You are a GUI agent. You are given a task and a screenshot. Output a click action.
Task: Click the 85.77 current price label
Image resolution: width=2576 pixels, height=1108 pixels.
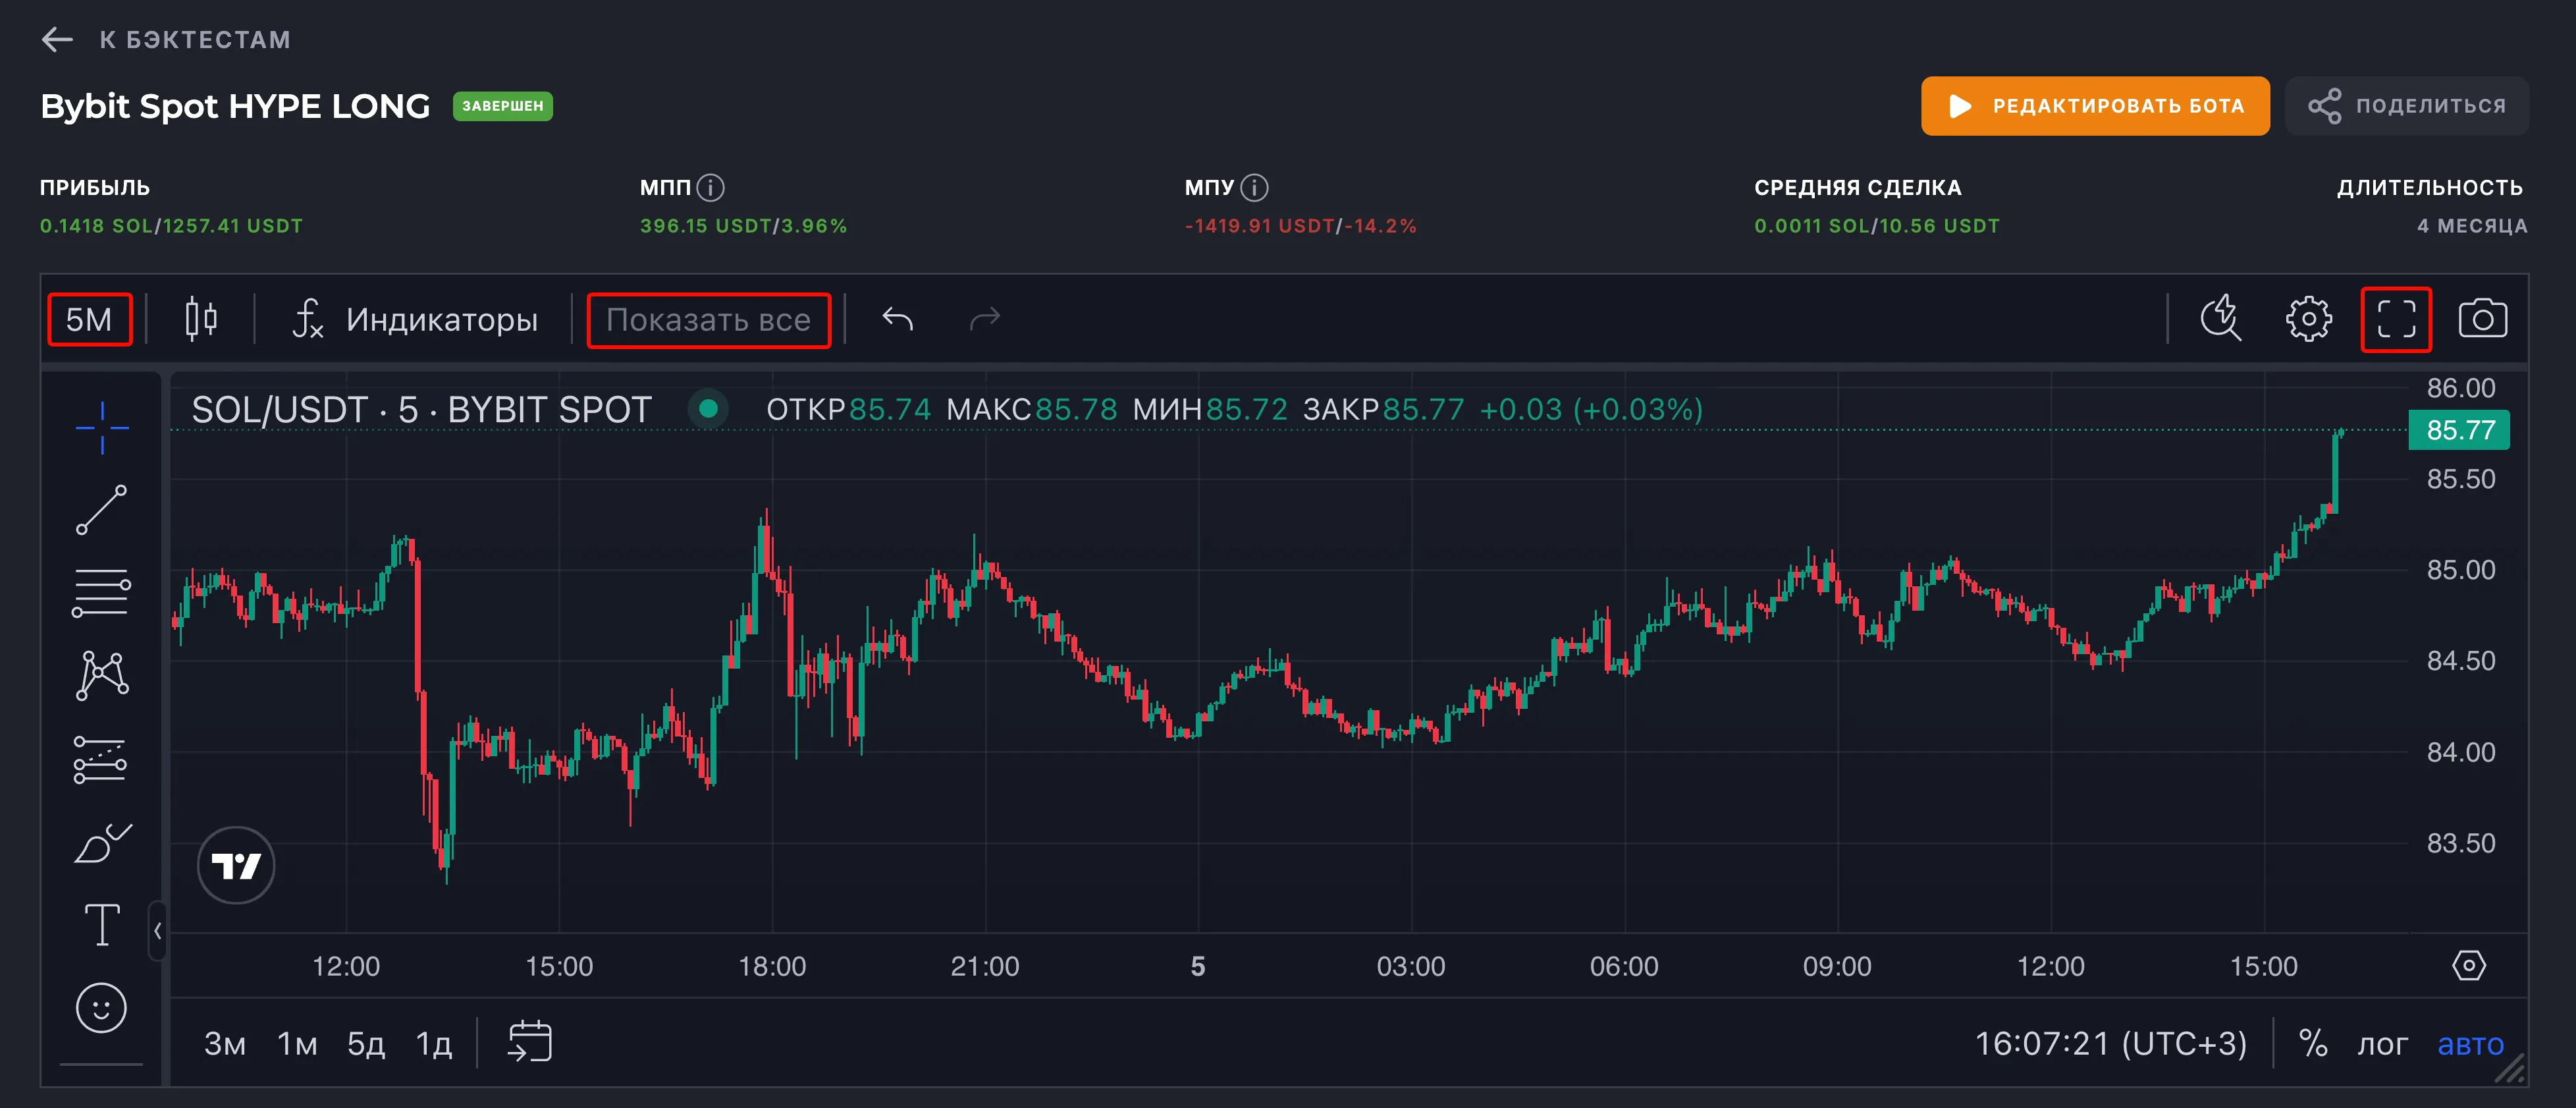coord(2460,430)
